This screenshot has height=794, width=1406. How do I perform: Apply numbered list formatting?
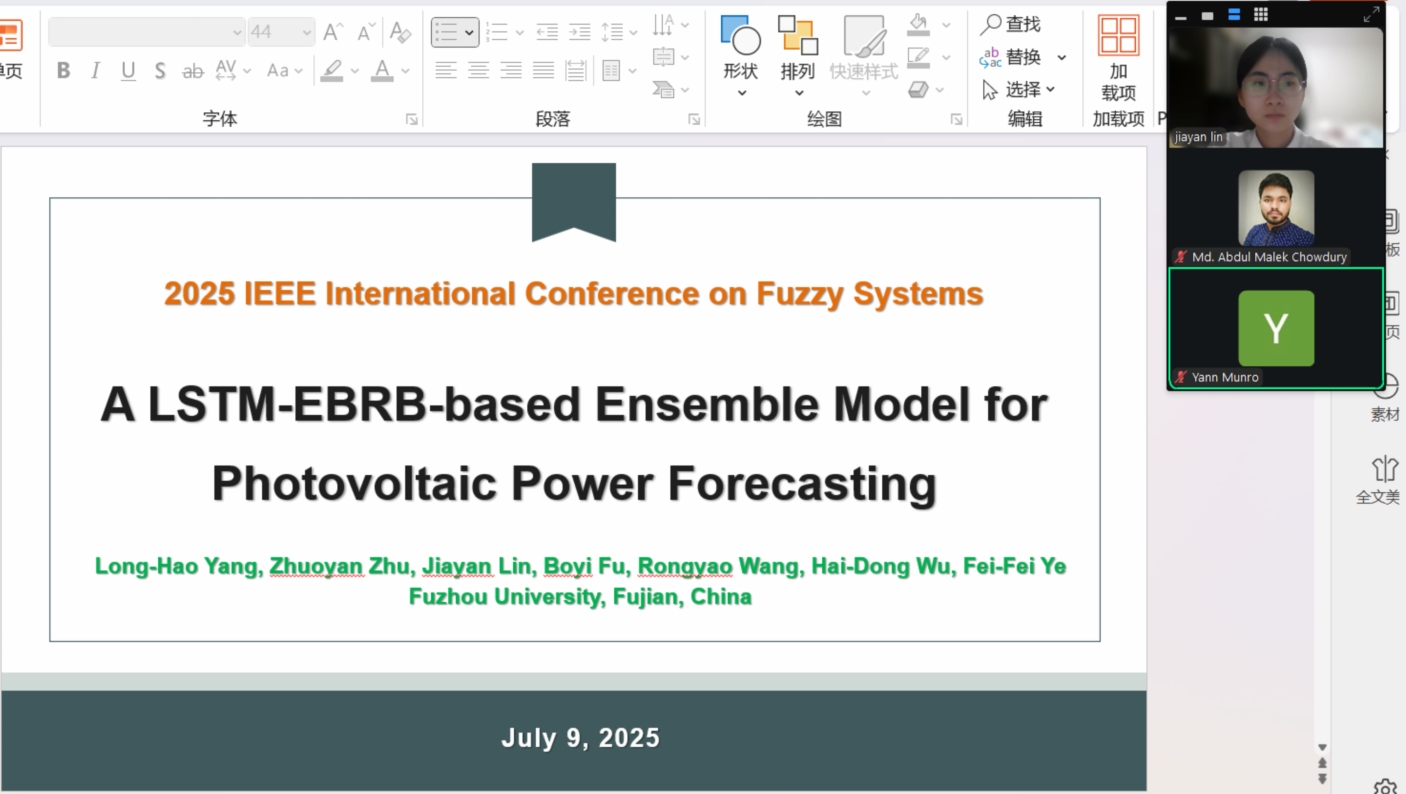coord(497,32)
